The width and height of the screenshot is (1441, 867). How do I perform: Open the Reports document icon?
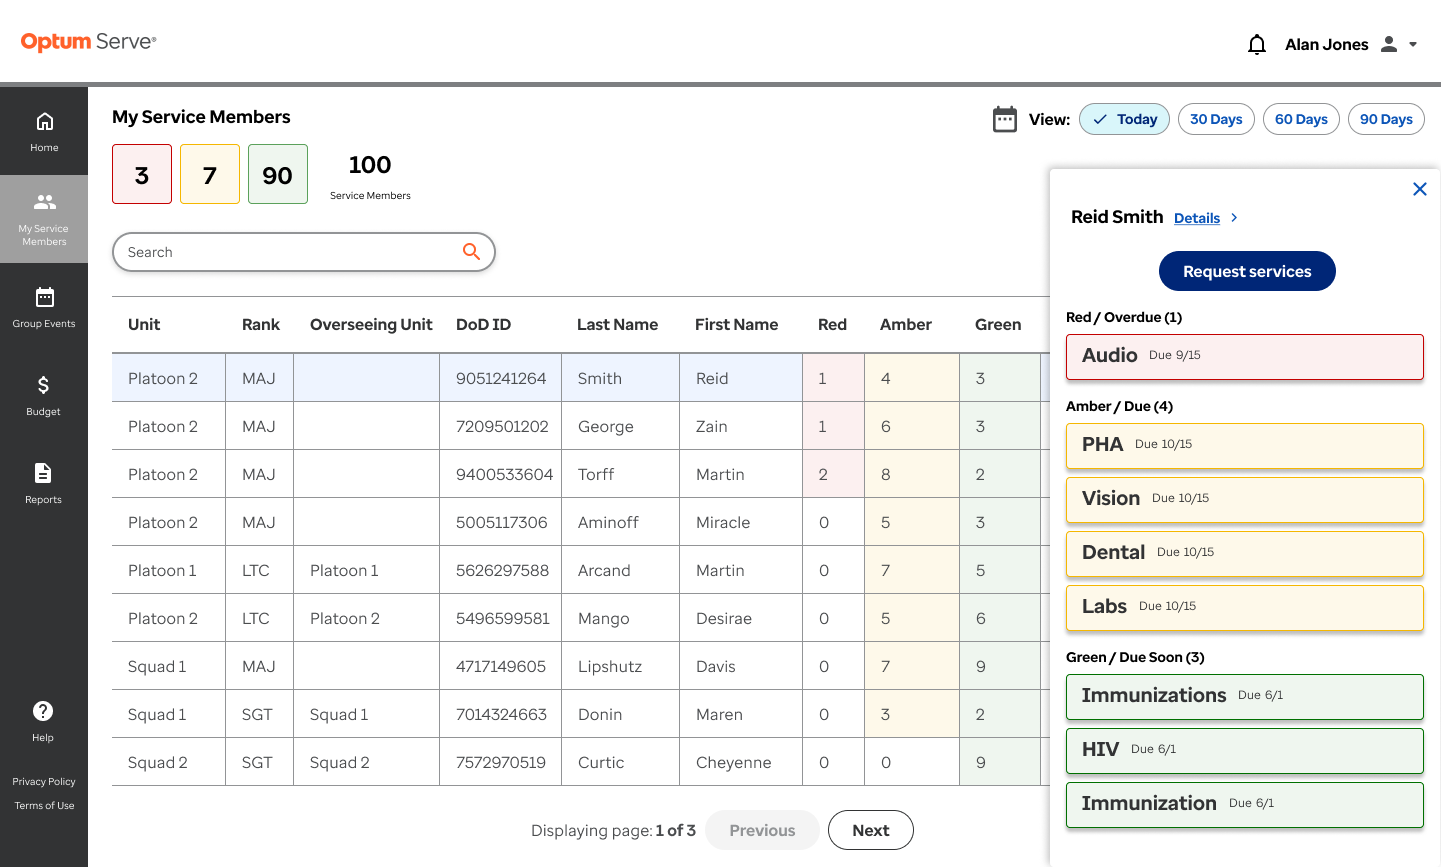coord(43,473)
